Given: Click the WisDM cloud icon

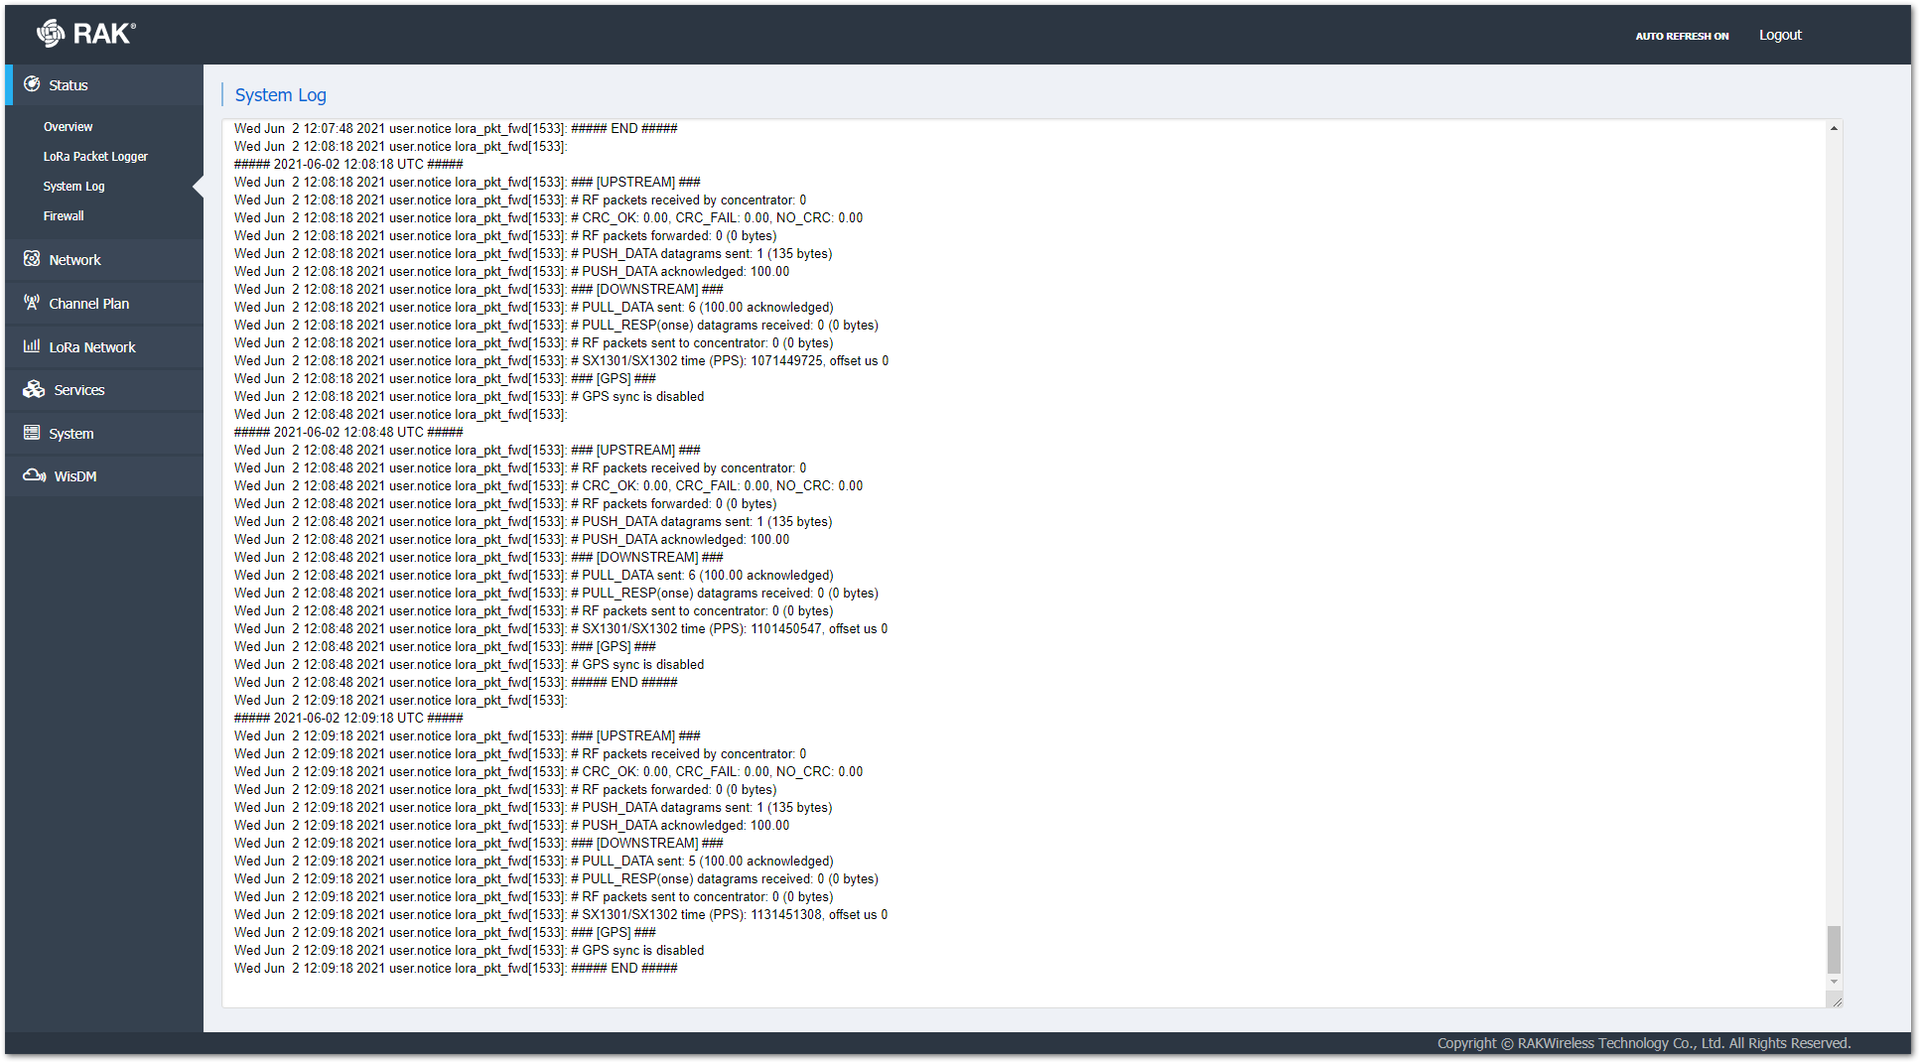Looking at the screenshot, I should point(34,476).
